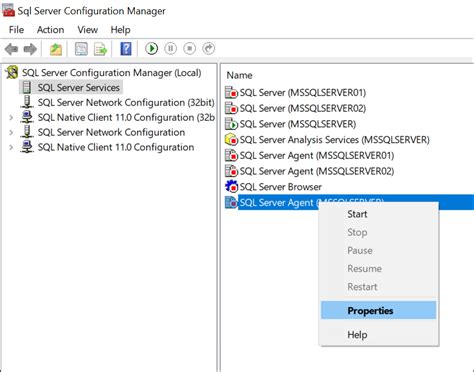Expand the SQL Server Network Configuration node
Image resolution: width=474 pixels, height=372 pixels.
click(x=11, y=133)
